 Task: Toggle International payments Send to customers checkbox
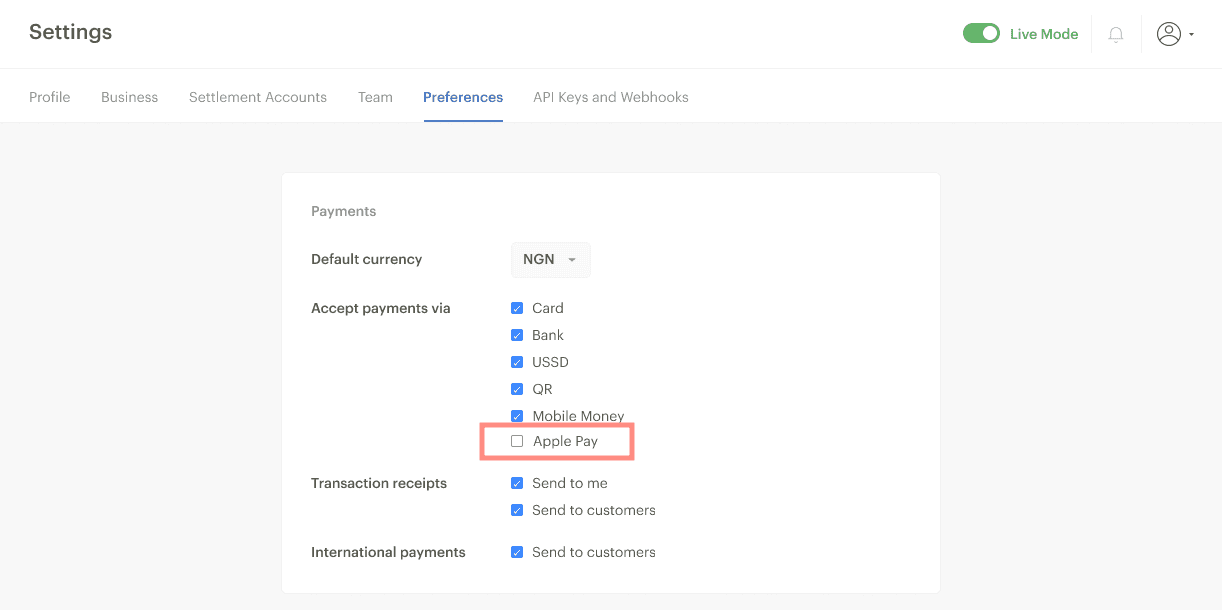pyautogui.click(x=517, y=552)
